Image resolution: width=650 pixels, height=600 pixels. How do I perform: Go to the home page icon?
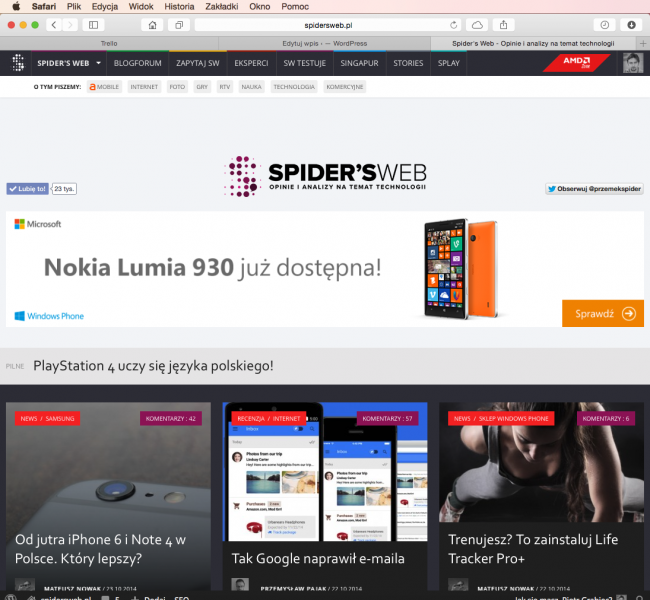[x=153, y=25]
